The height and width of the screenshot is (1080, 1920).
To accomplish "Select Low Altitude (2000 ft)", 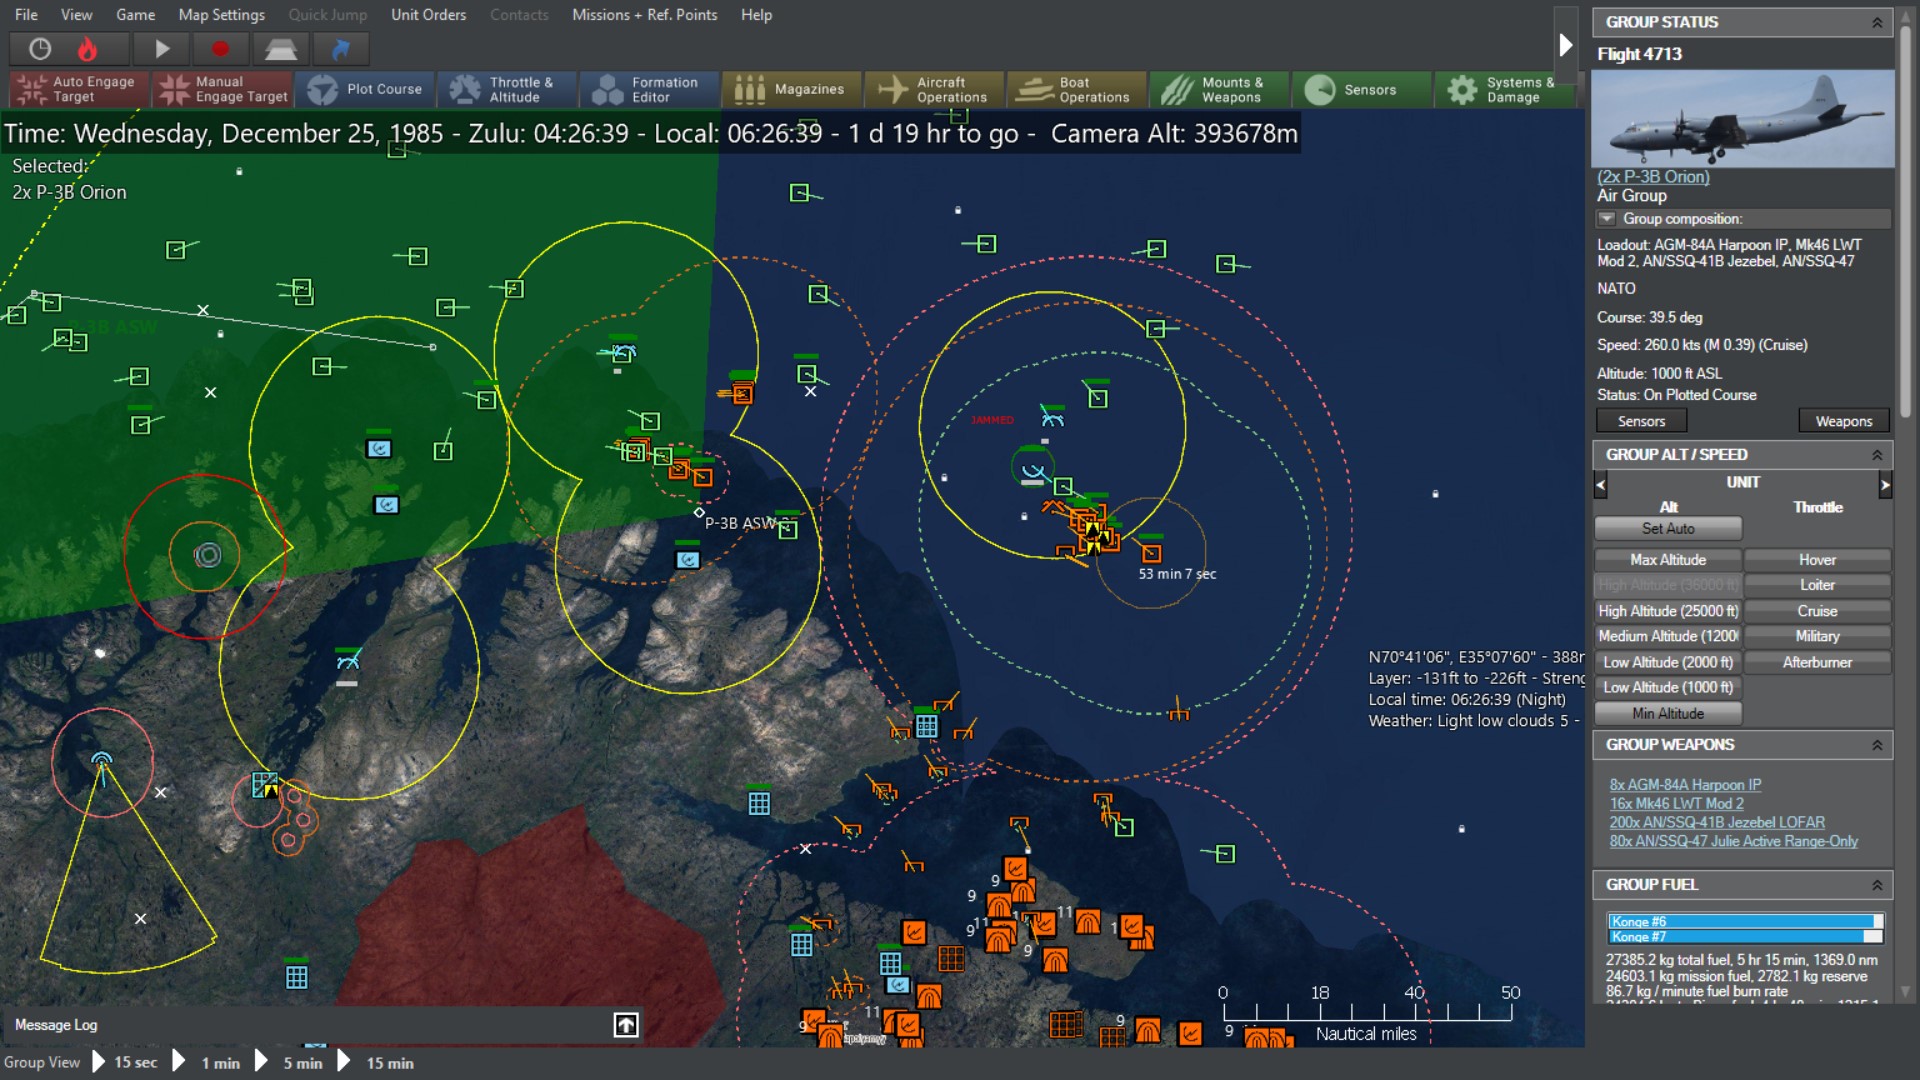I will [1668, 662].
